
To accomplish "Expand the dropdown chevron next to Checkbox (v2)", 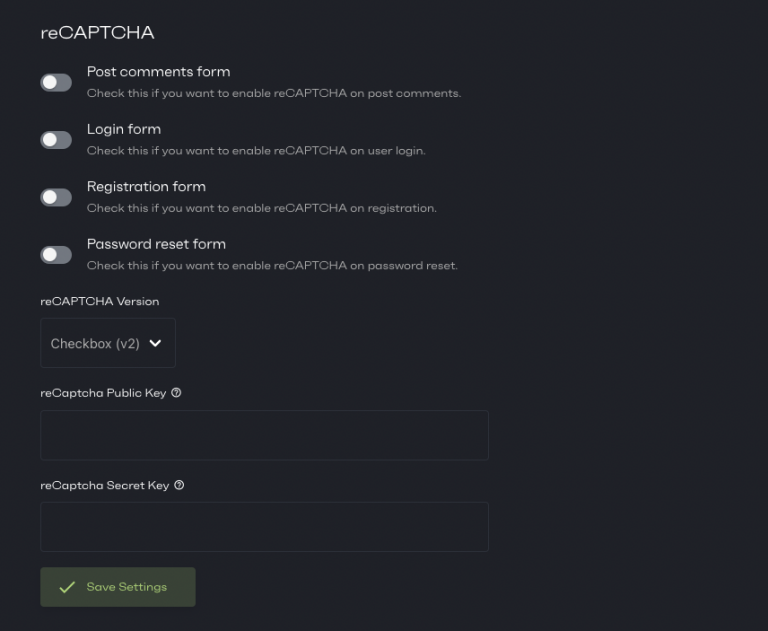I will pyautogui.click(x=155, y=343).
